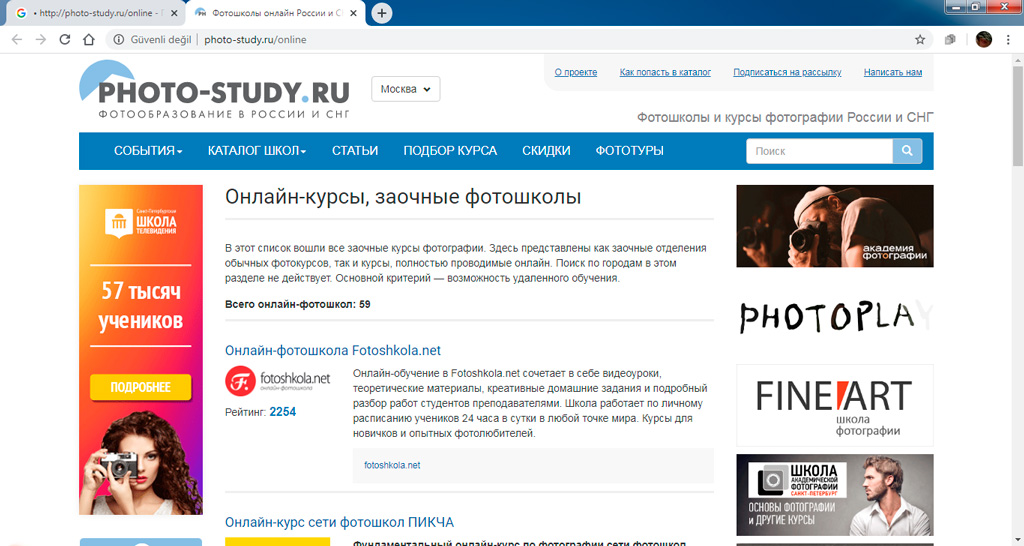Viewport: 1024px width, 546px height.
Task: Open the FINE ART школа фотографии banner
Action: click(835, 406)
